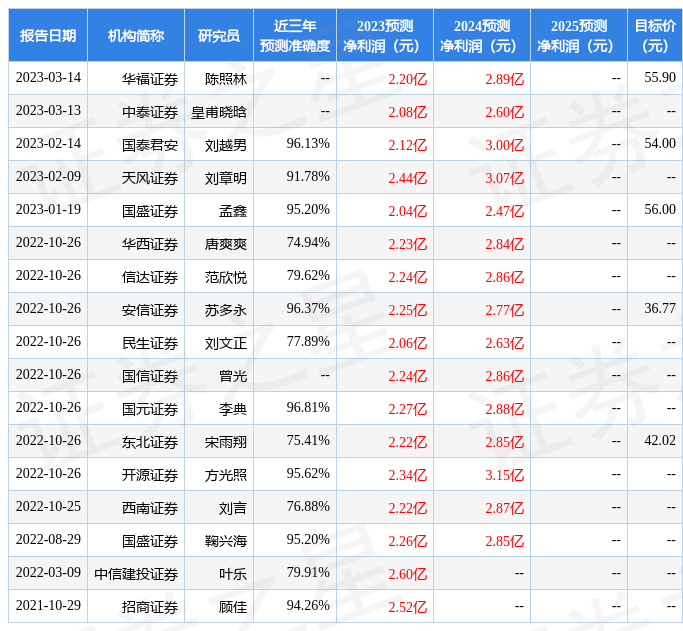Click the 近三年预测准确度 column header
Viewport: 683px width, 631px height.
click(295, 35)
